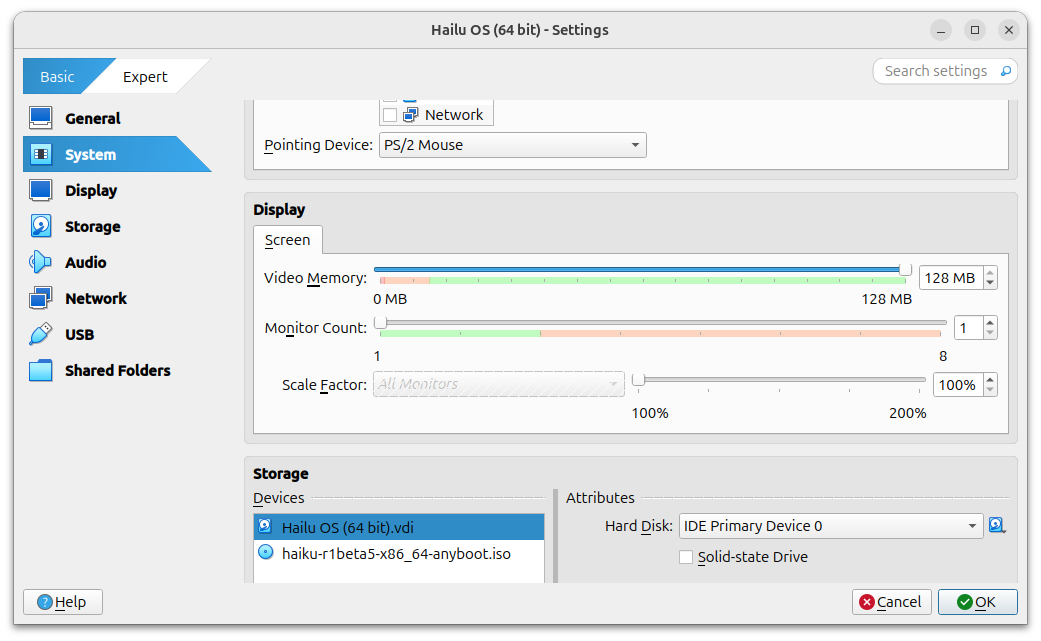The height and width of the screenshot is (641, 1041).
Task: Click the Search settings field
Action: coord(944,71)
